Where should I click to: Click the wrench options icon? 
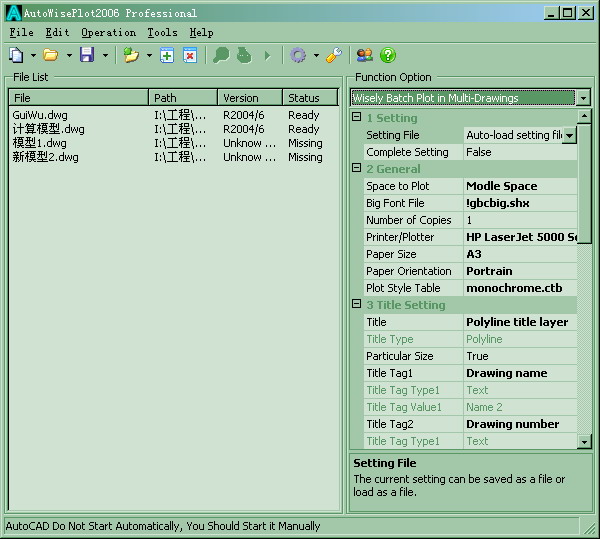pos(334,55)
